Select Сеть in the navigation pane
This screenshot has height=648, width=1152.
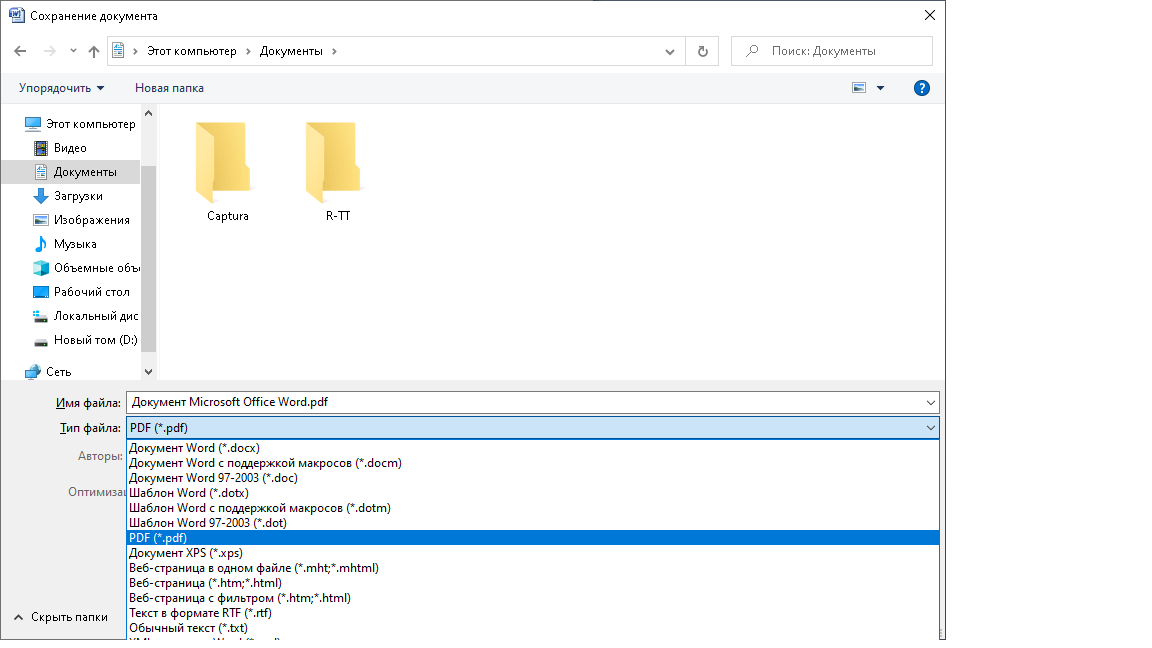tap(48, 372)
